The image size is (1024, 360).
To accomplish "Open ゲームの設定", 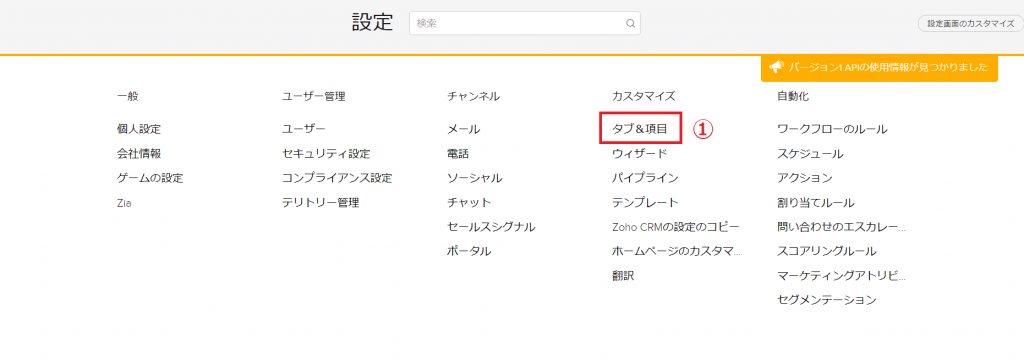I will pyautogui.click(x=150, y=178).
